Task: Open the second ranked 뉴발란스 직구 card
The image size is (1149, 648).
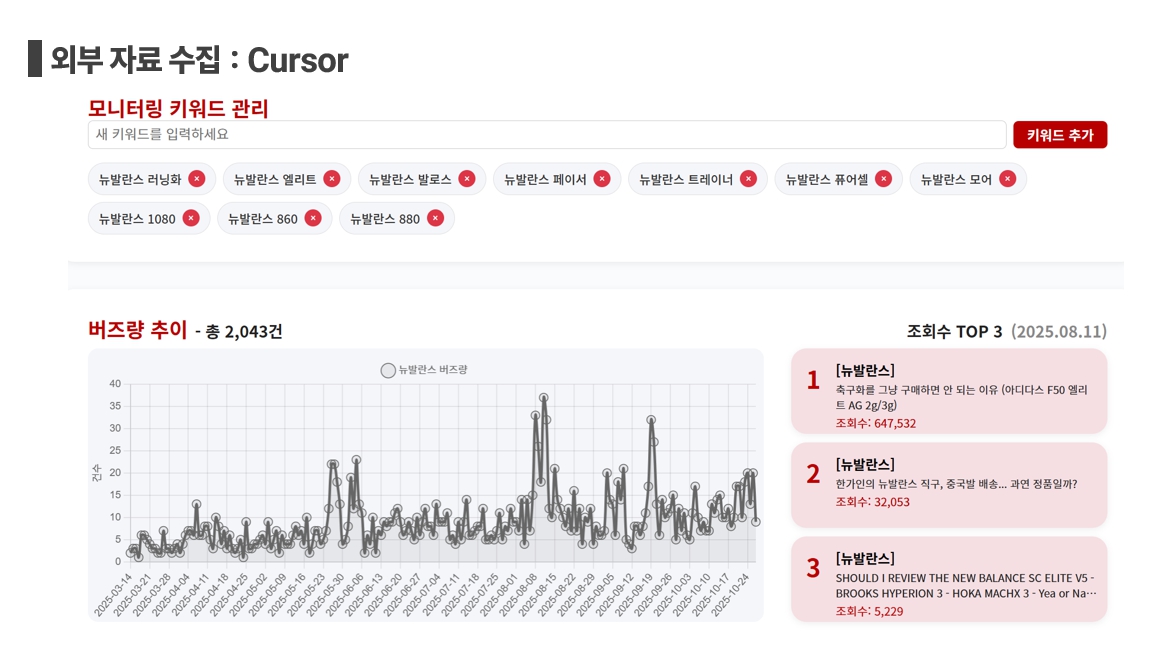Action: pos(948,485)
